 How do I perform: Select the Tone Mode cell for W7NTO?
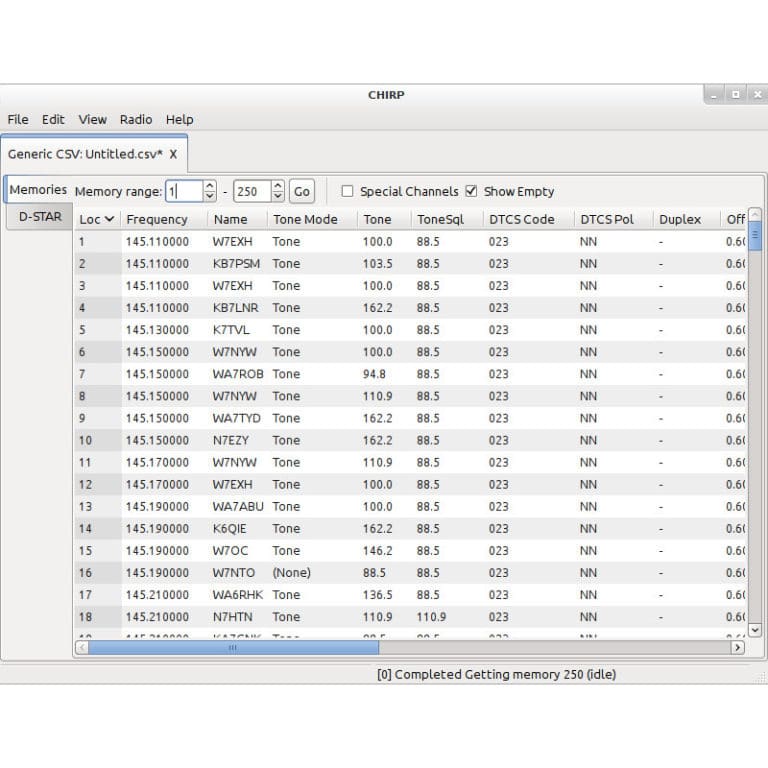pos(291,573)
